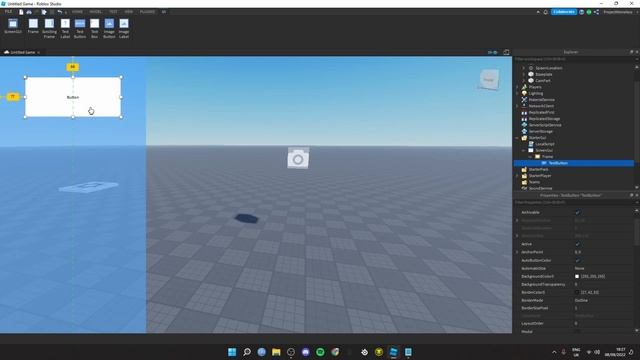Insert an Image Button element
Image resolution: width=640 pixels, height=360 pixels.
click(109, 28)
